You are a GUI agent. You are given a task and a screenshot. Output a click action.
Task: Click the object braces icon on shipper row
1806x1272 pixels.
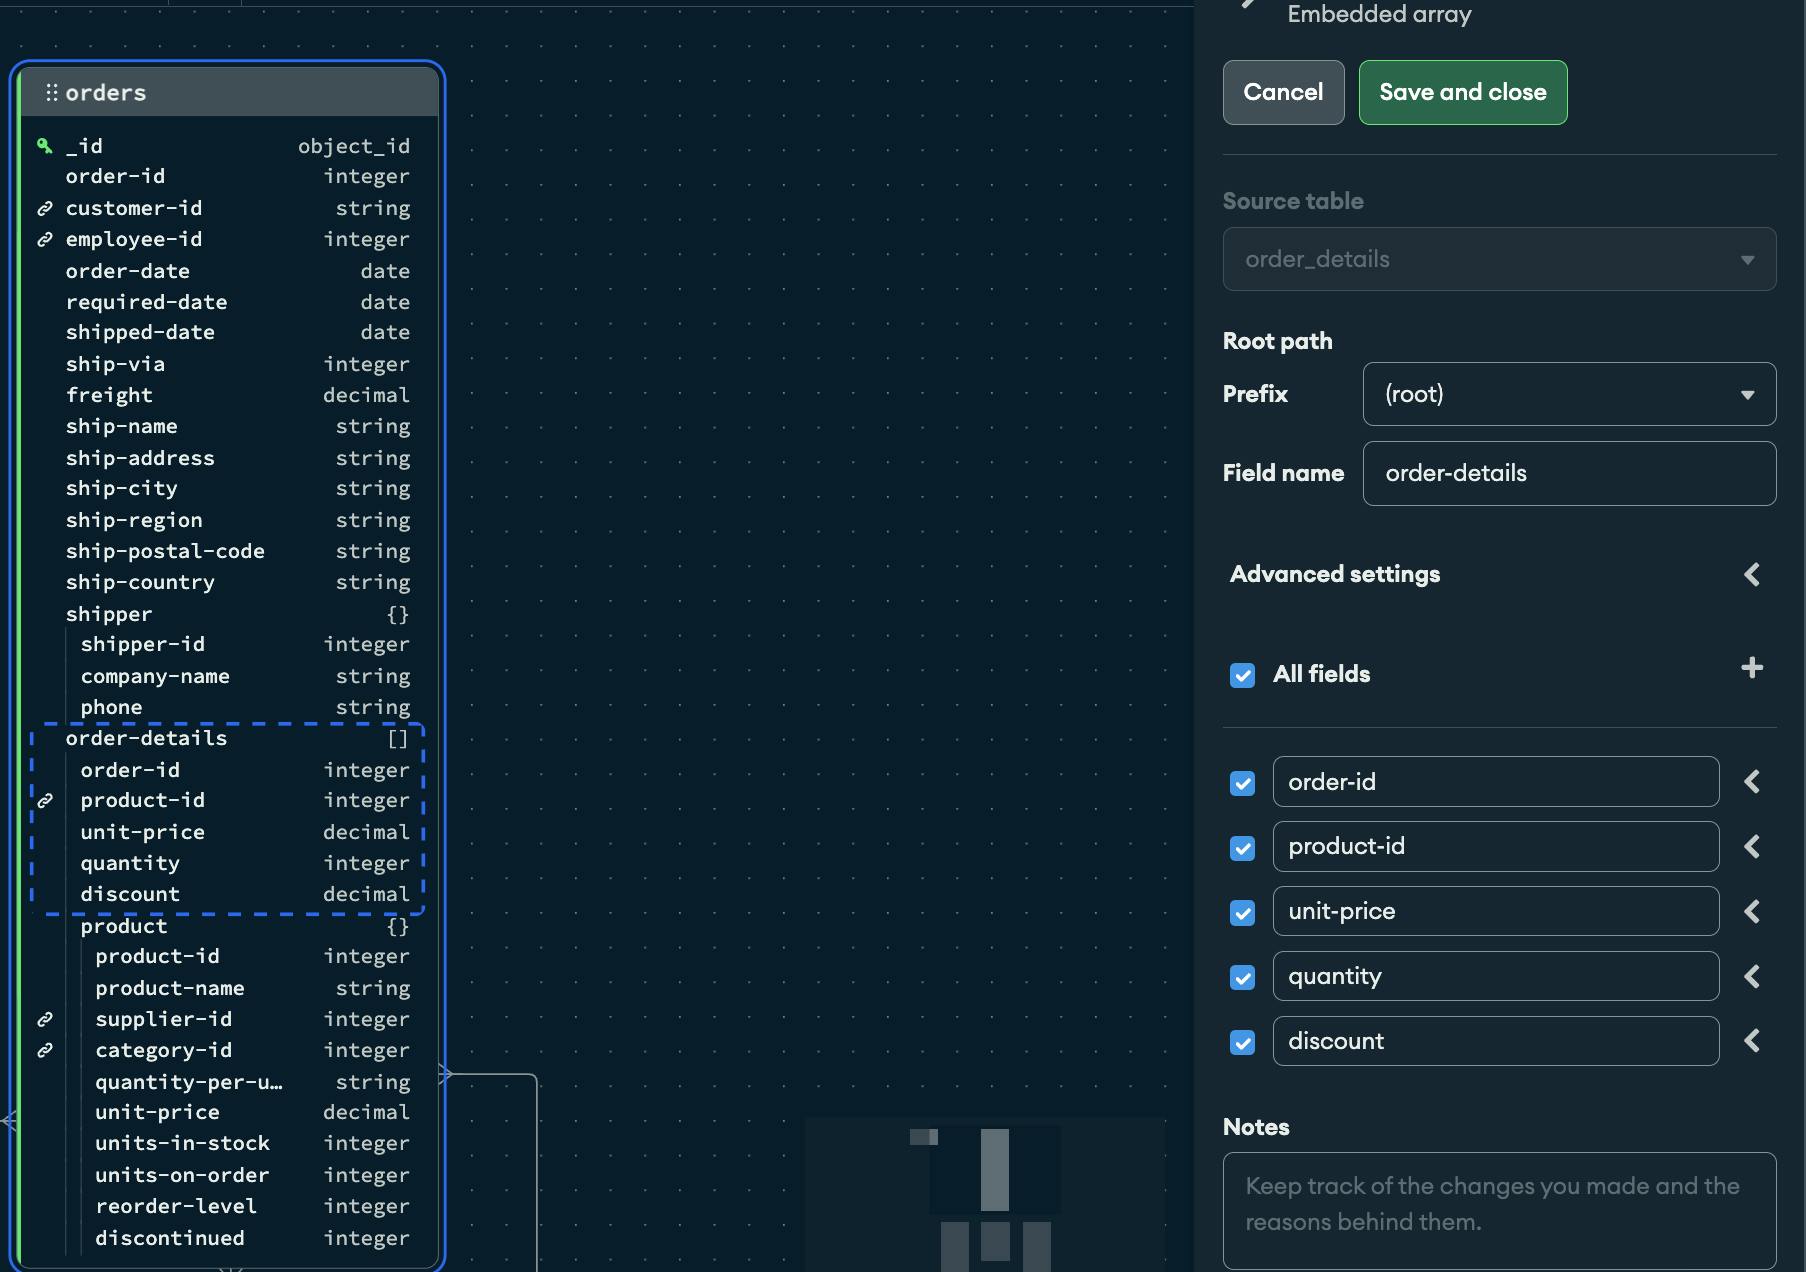click(397, 614)
